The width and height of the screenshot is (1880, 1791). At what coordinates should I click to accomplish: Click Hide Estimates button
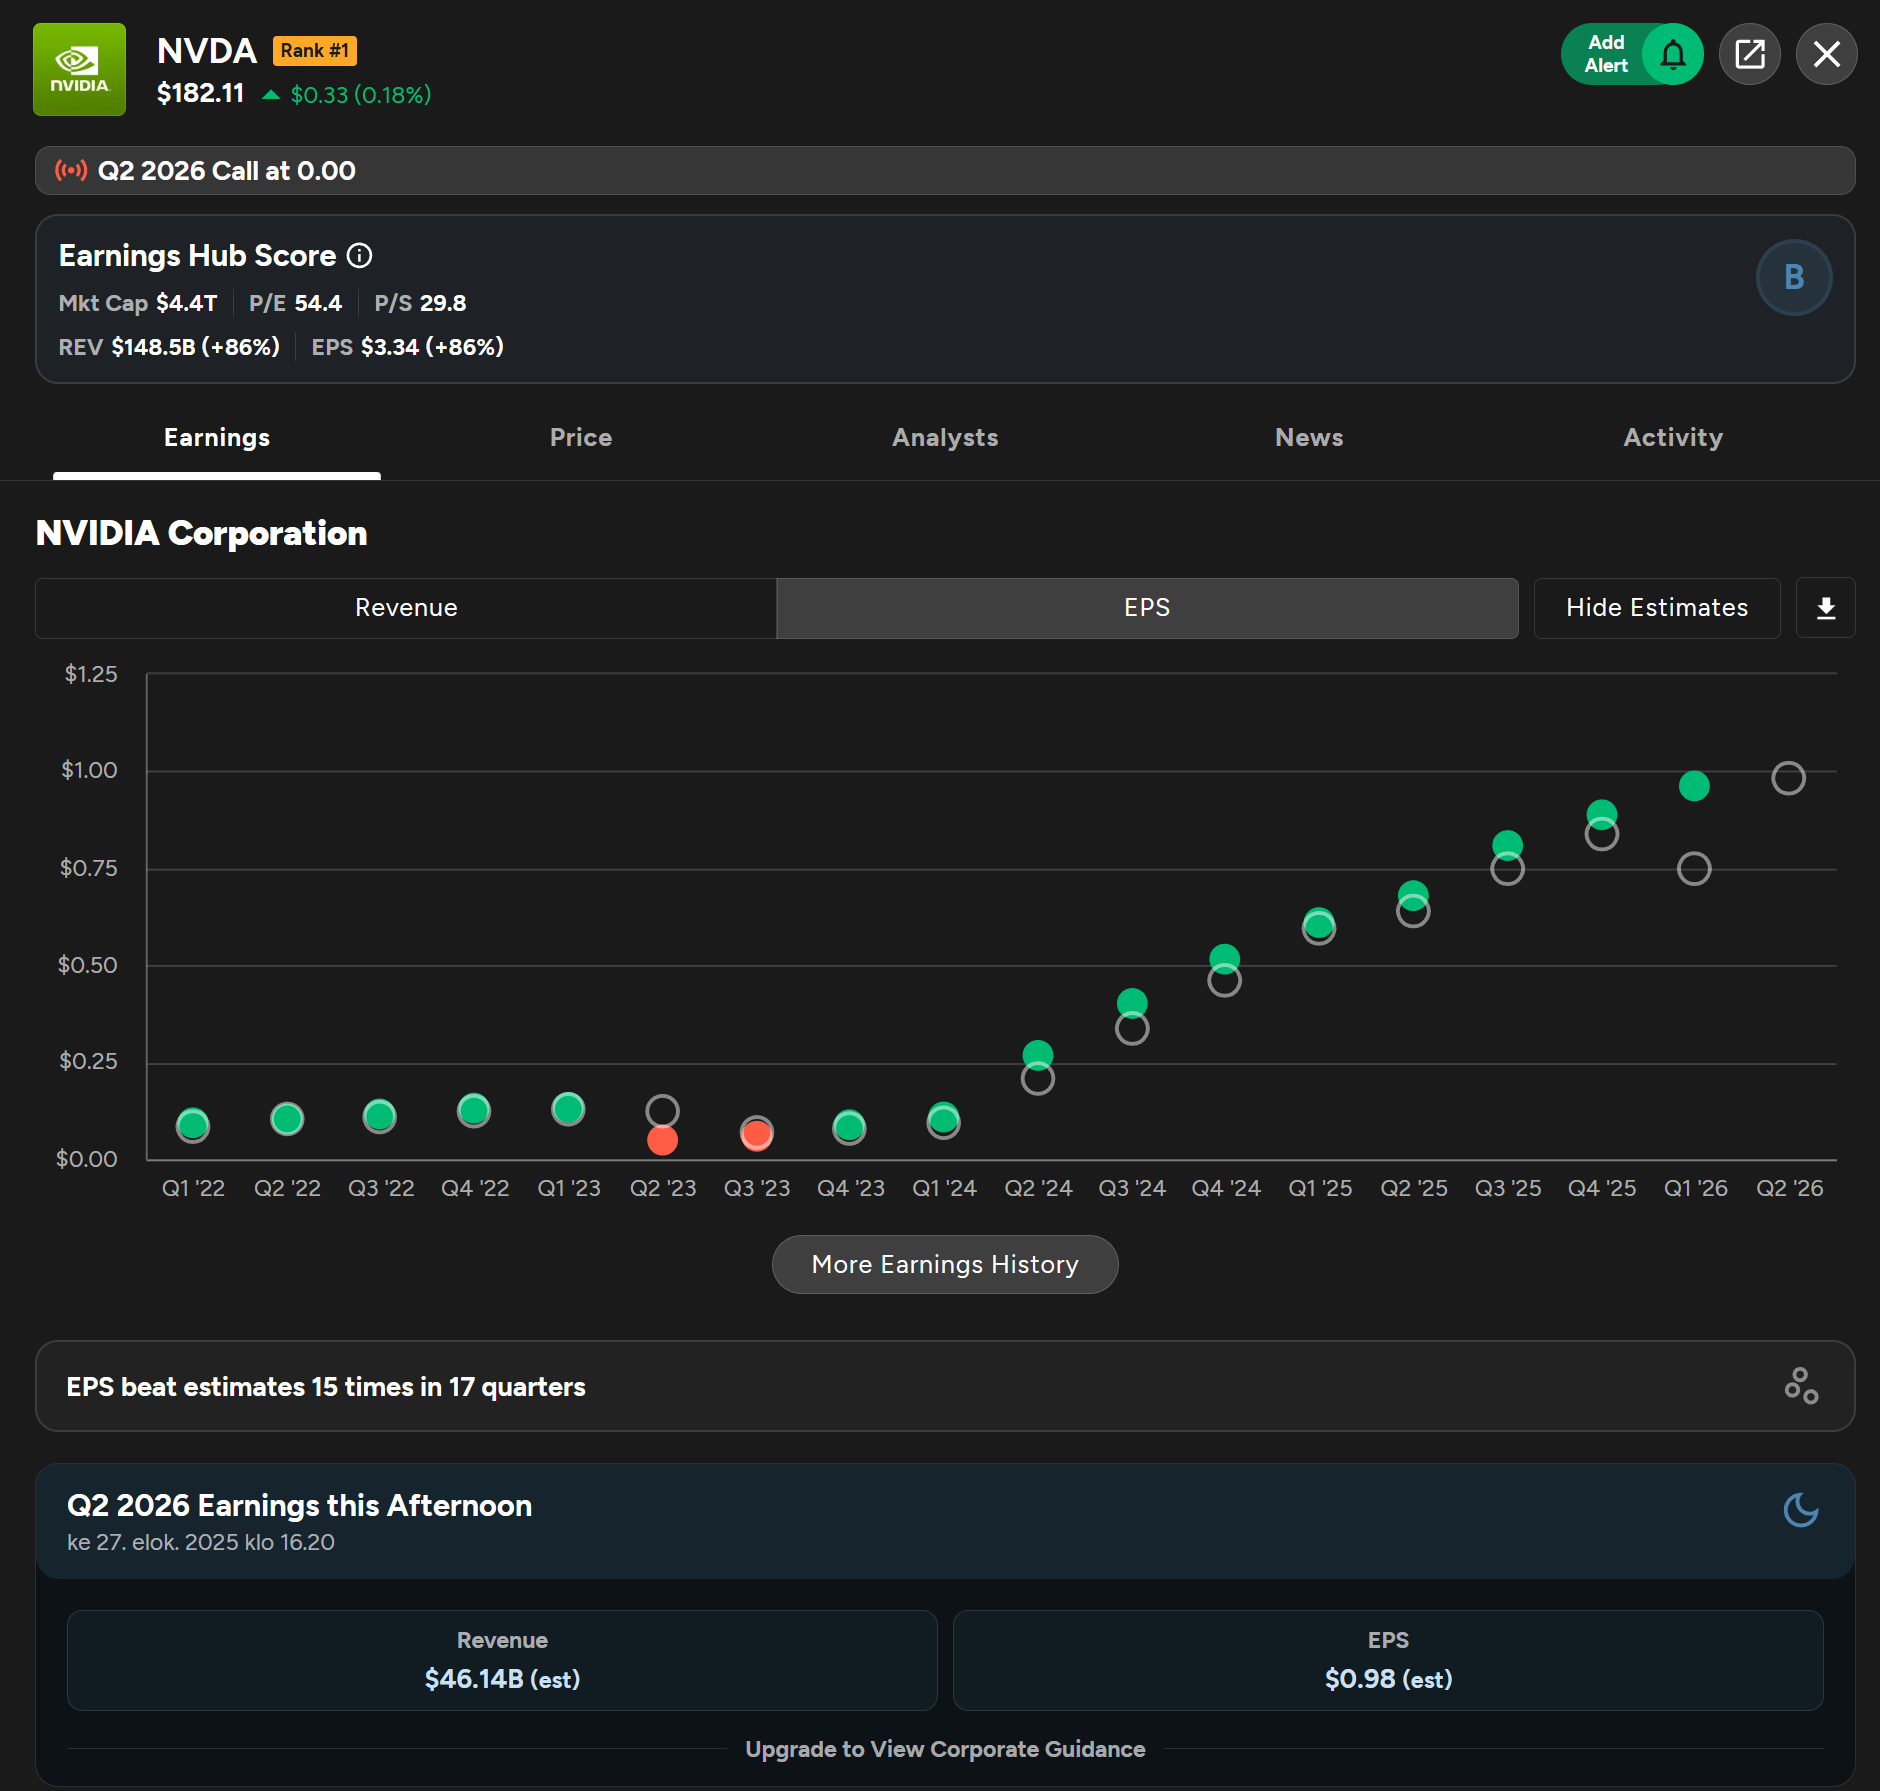tap(1657, 608)
